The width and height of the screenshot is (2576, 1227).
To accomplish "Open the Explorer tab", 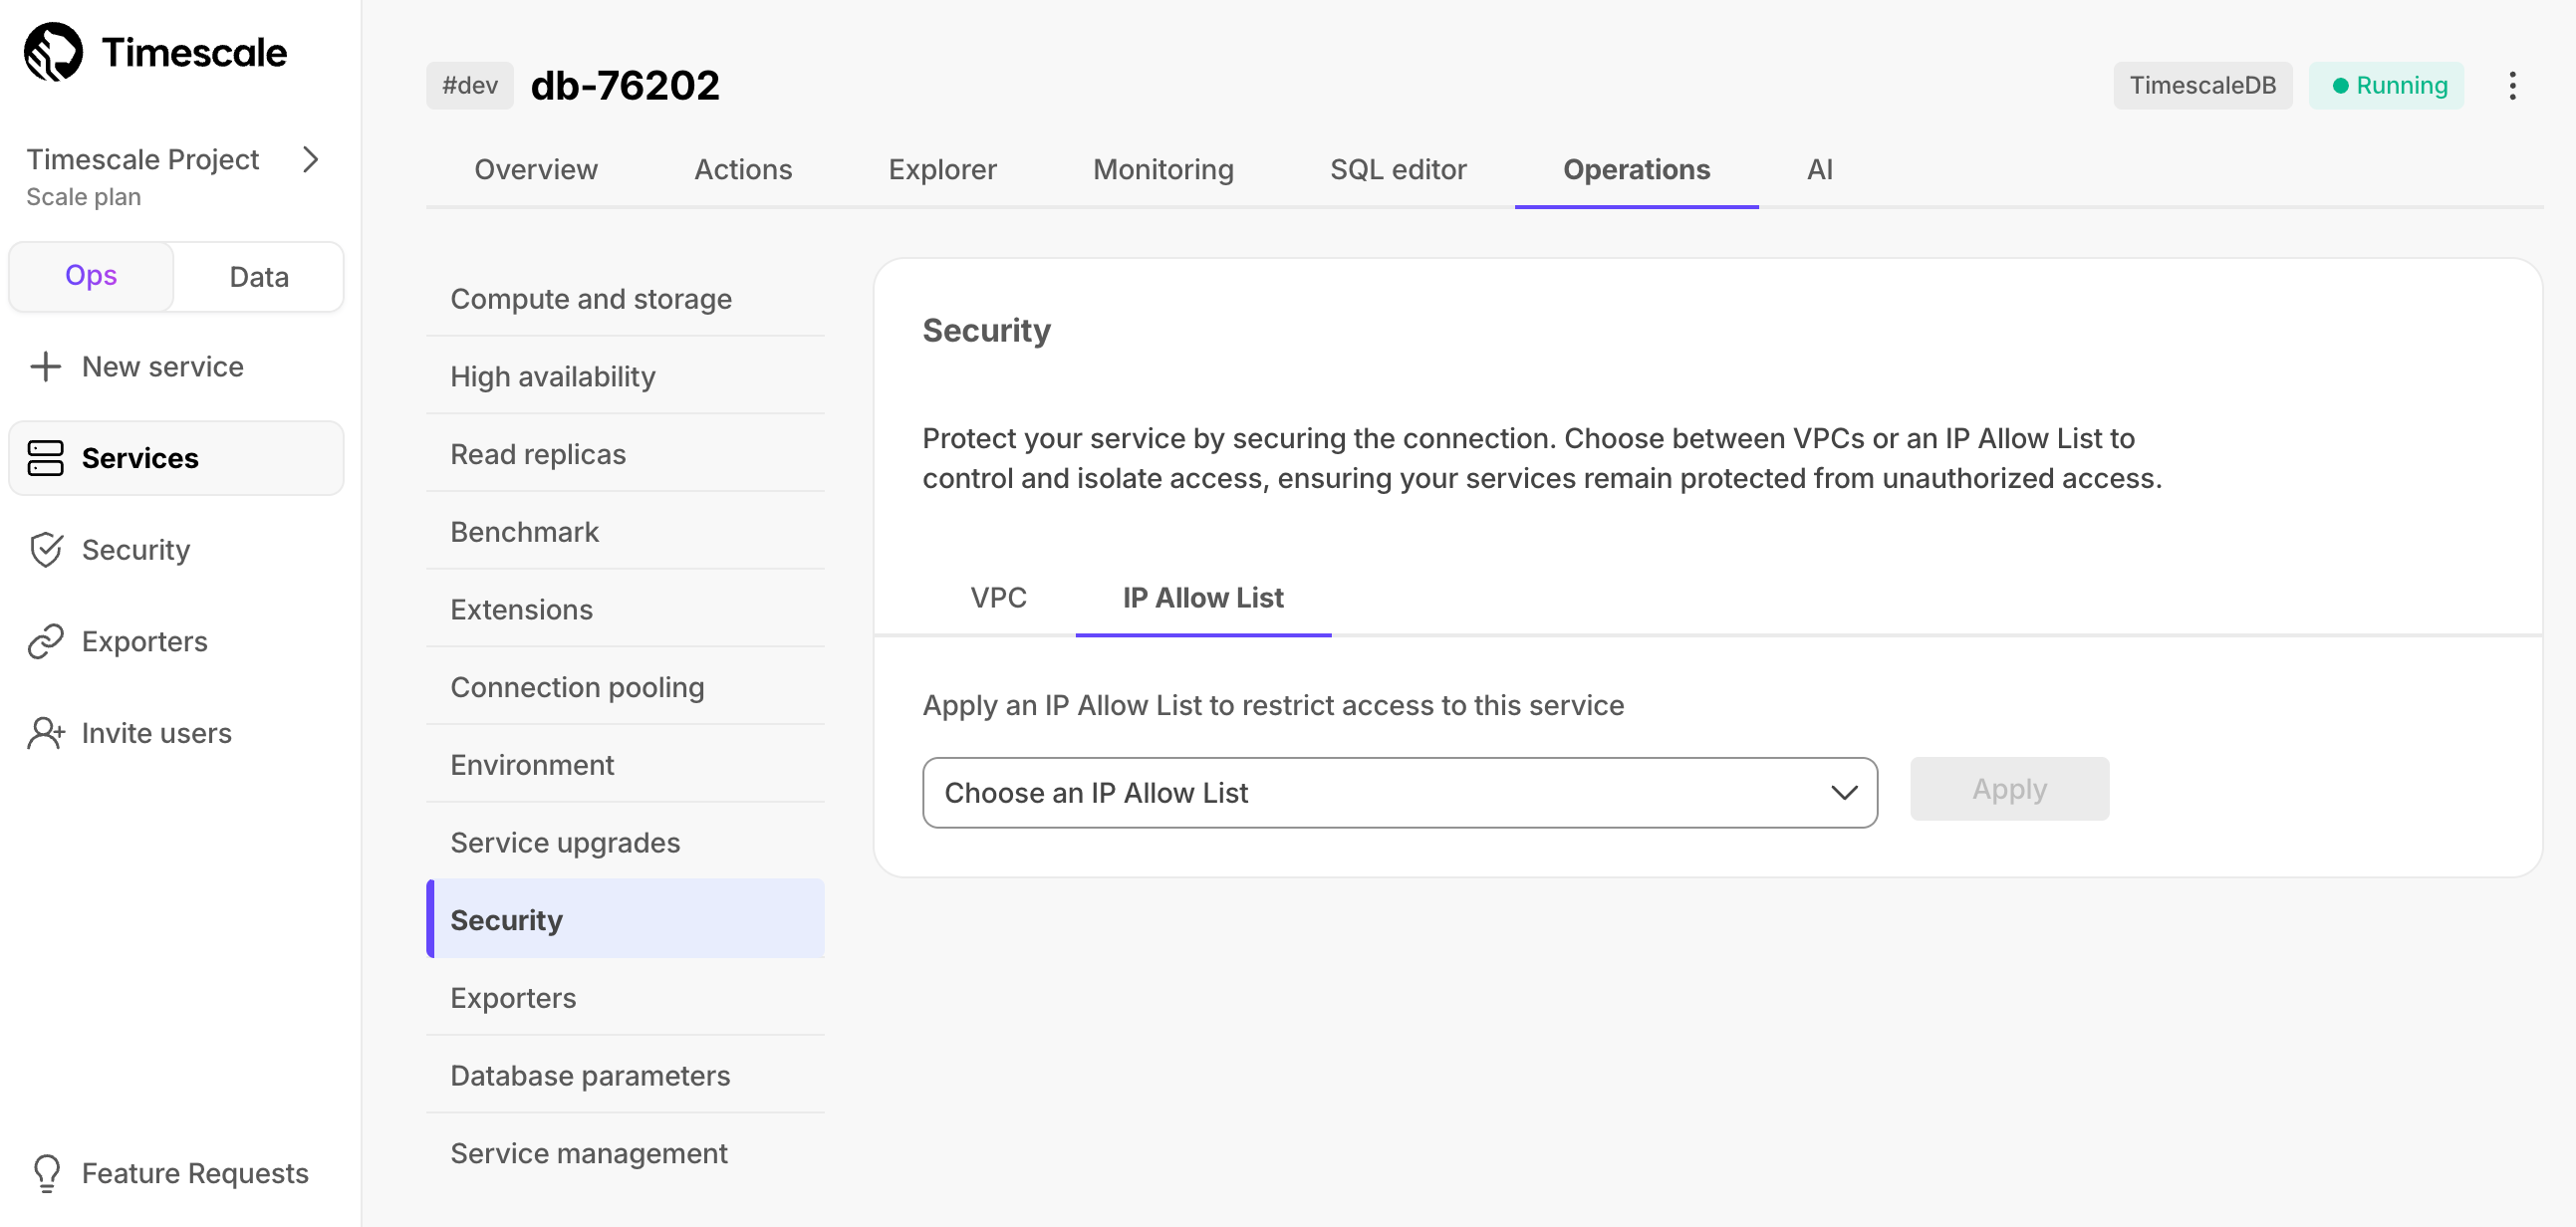I will (942, 170).
